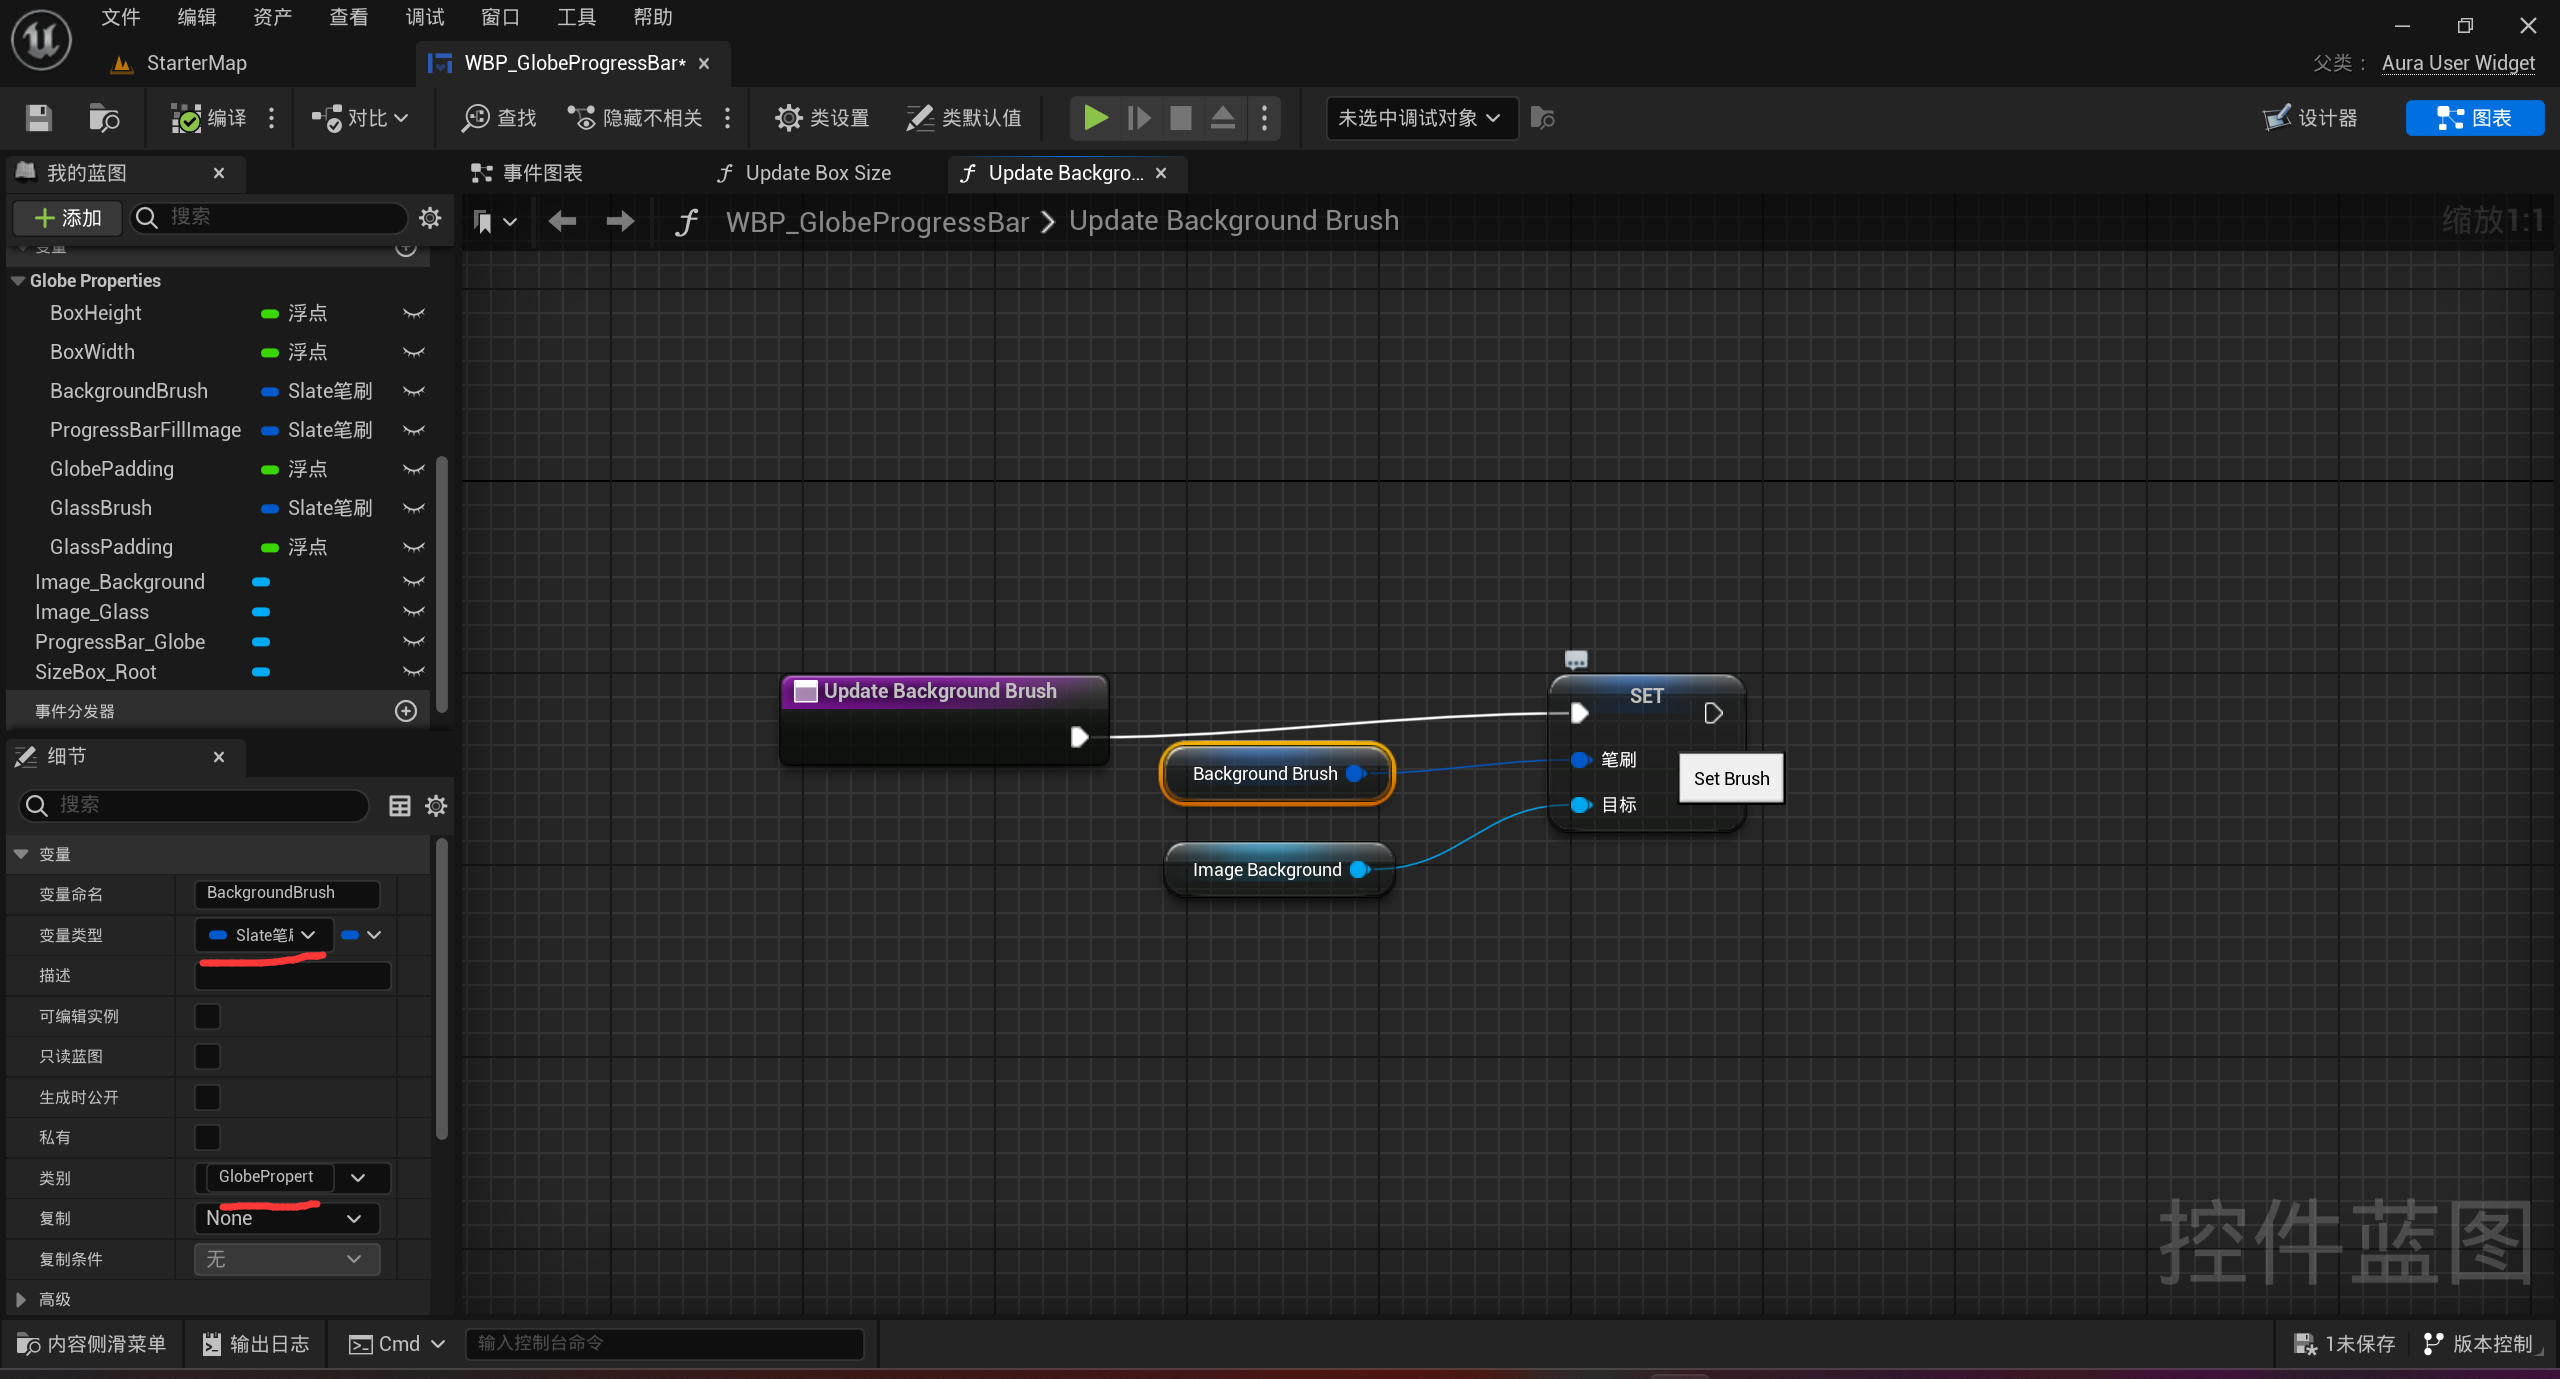Toggle 隐藏不相关 hide unrelated

pyautogui.click(x=635, y=118)
